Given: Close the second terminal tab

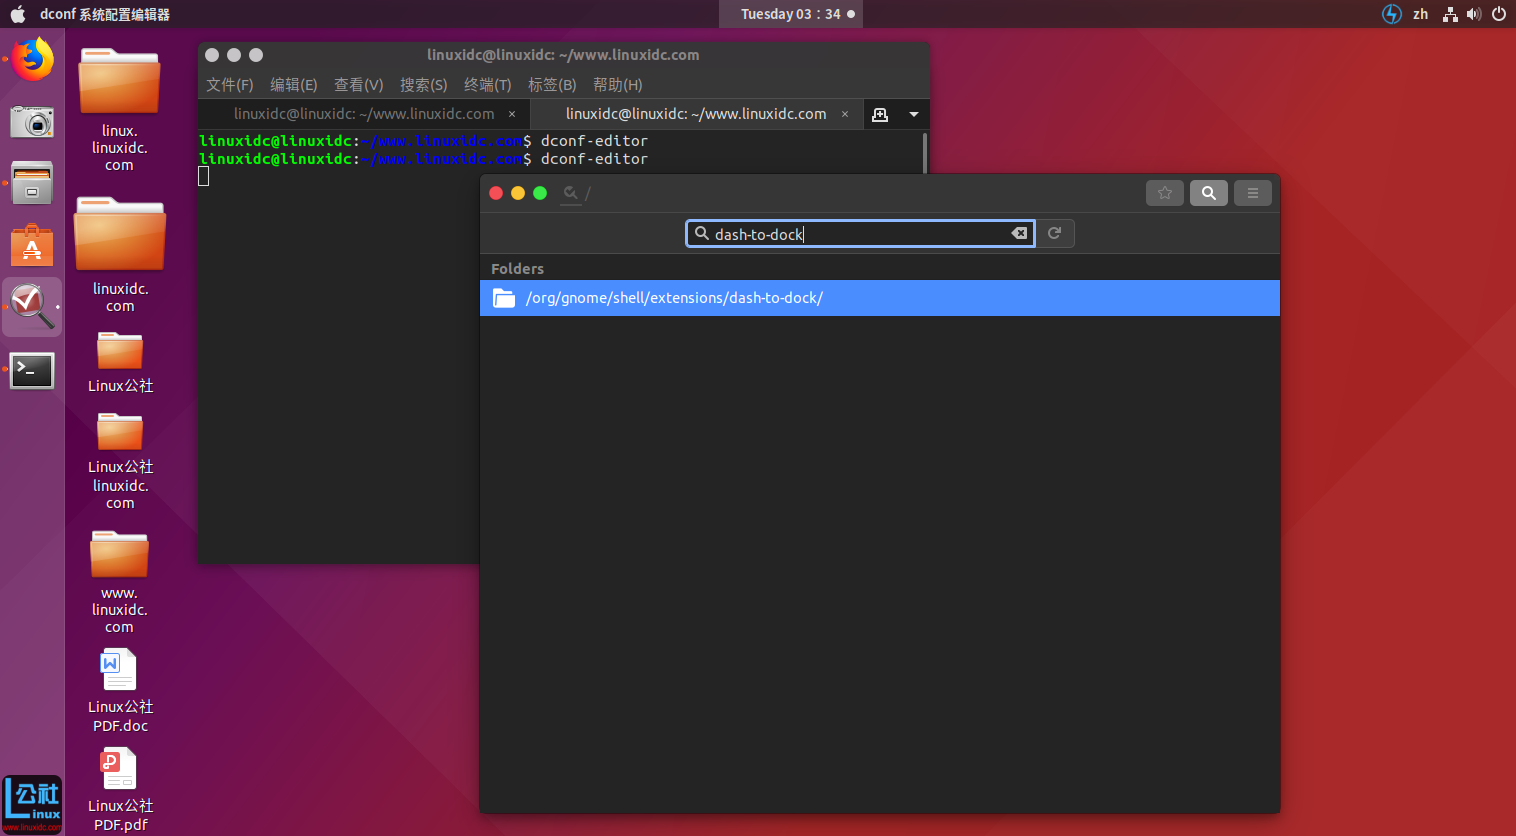Looking at the screenshot, I should (845, 114).
